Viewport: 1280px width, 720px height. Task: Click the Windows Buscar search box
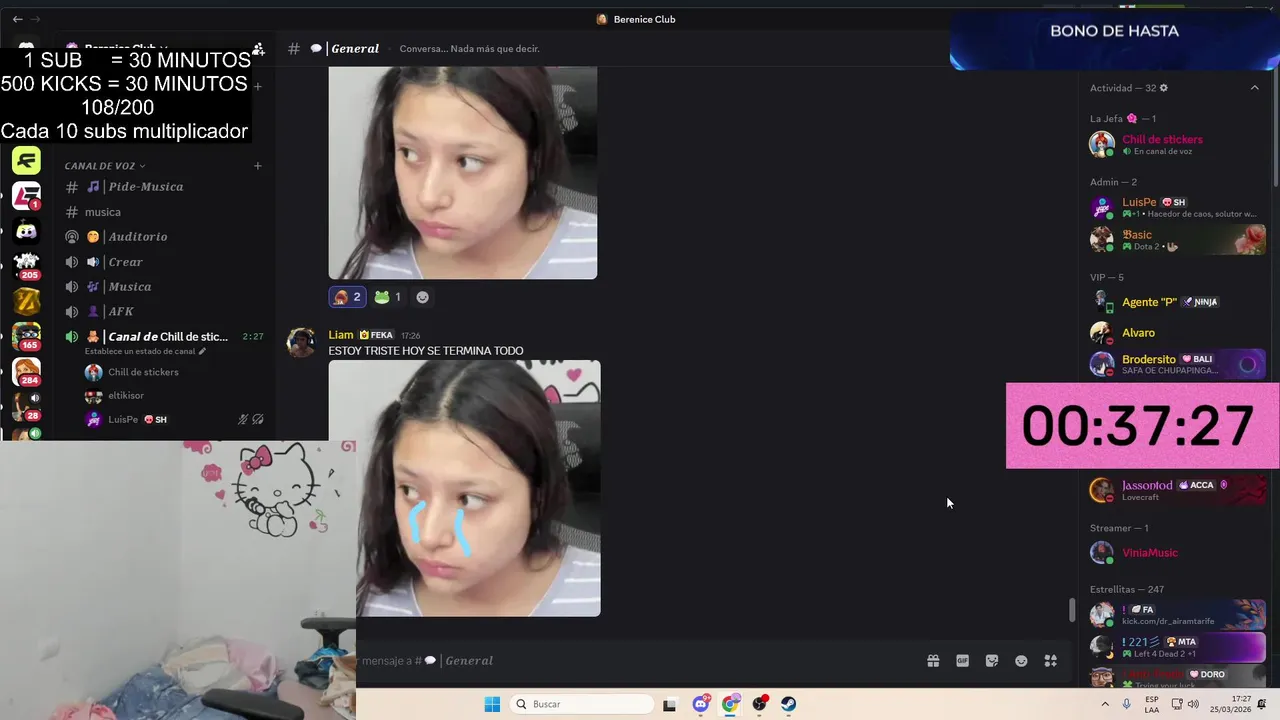(x=582, y=704)
